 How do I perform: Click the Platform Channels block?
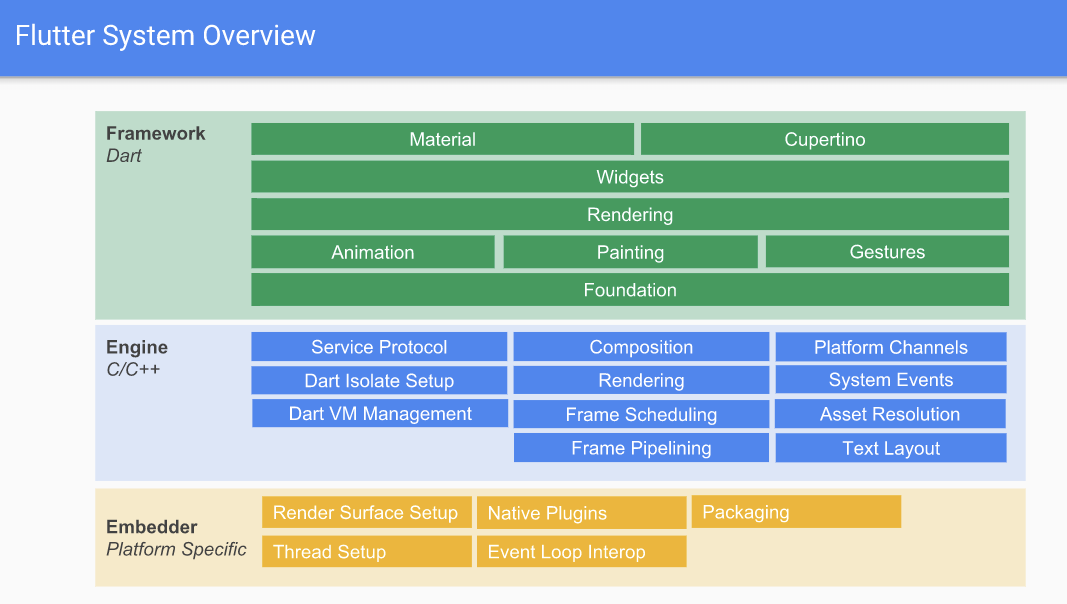tap(891, 347)
